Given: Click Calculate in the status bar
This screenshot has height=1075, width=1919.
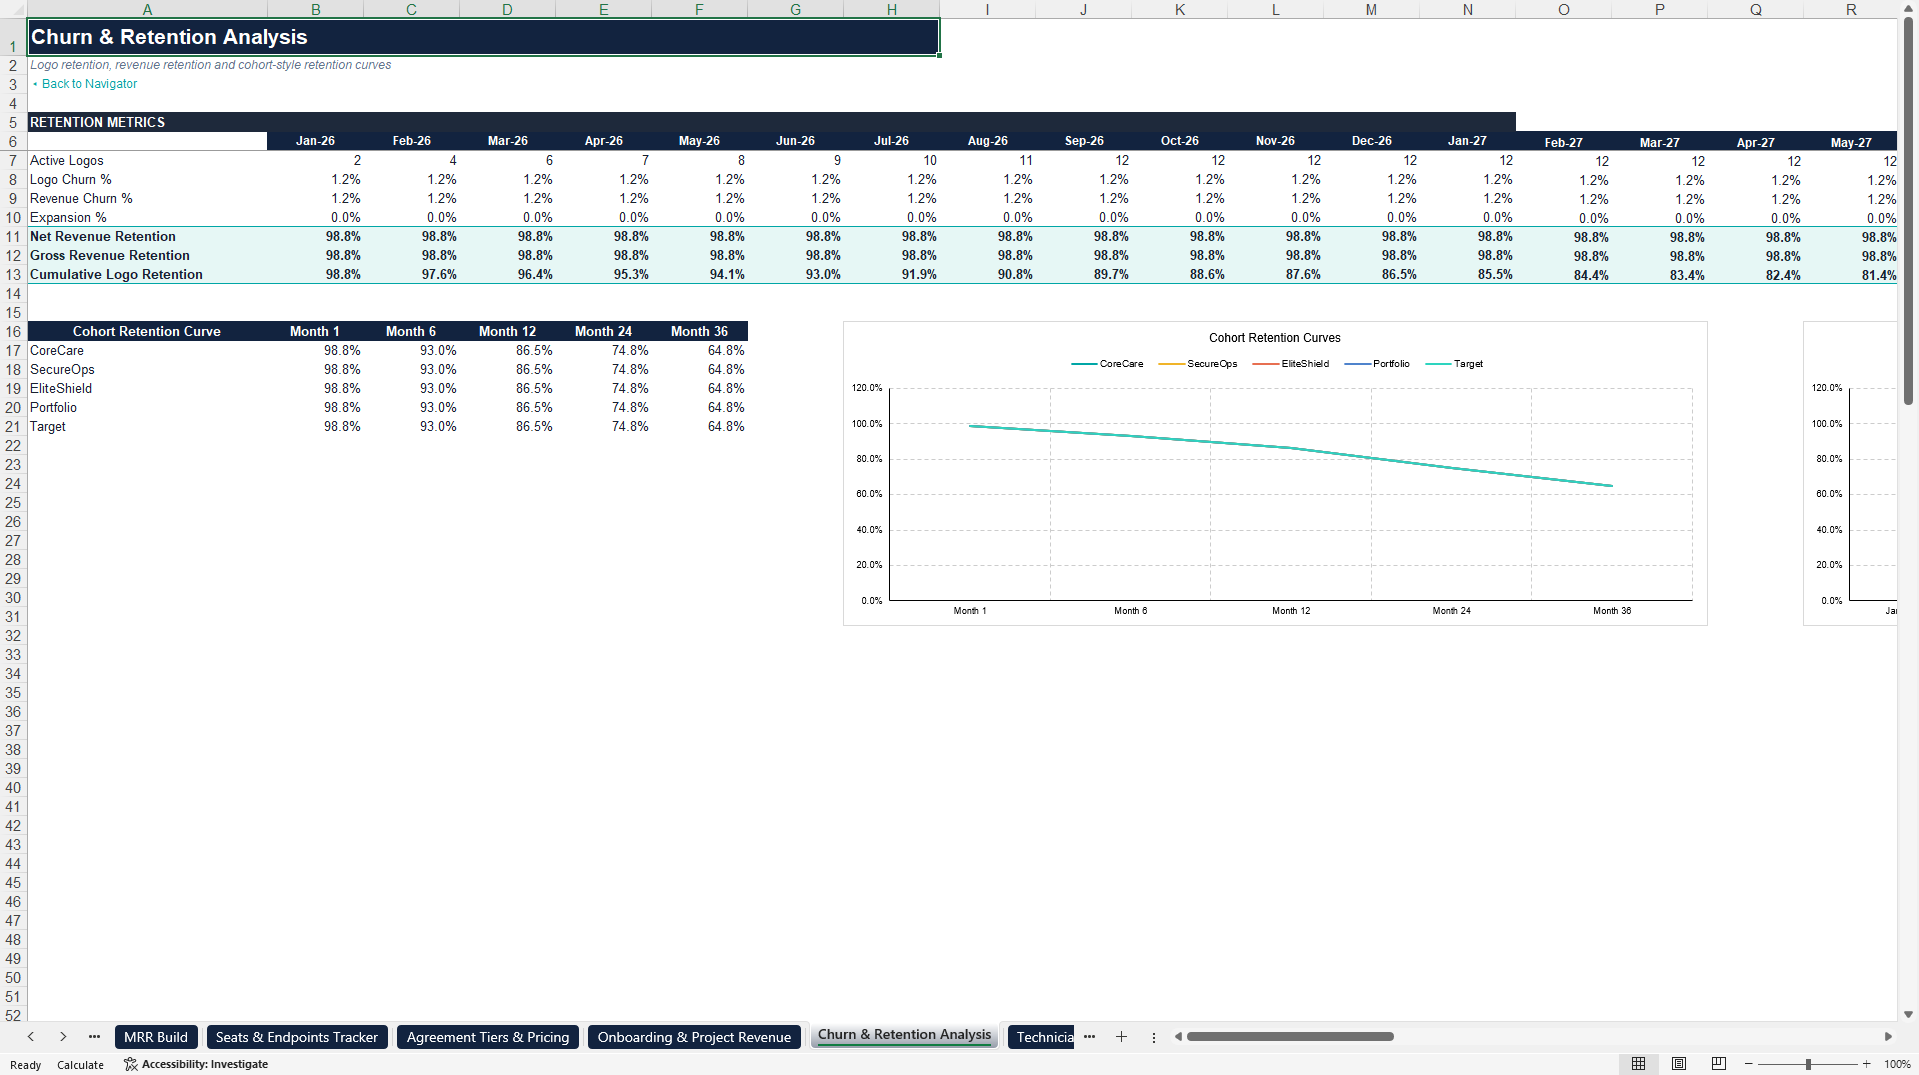Looking at the screenshot, I should 80,1065.
